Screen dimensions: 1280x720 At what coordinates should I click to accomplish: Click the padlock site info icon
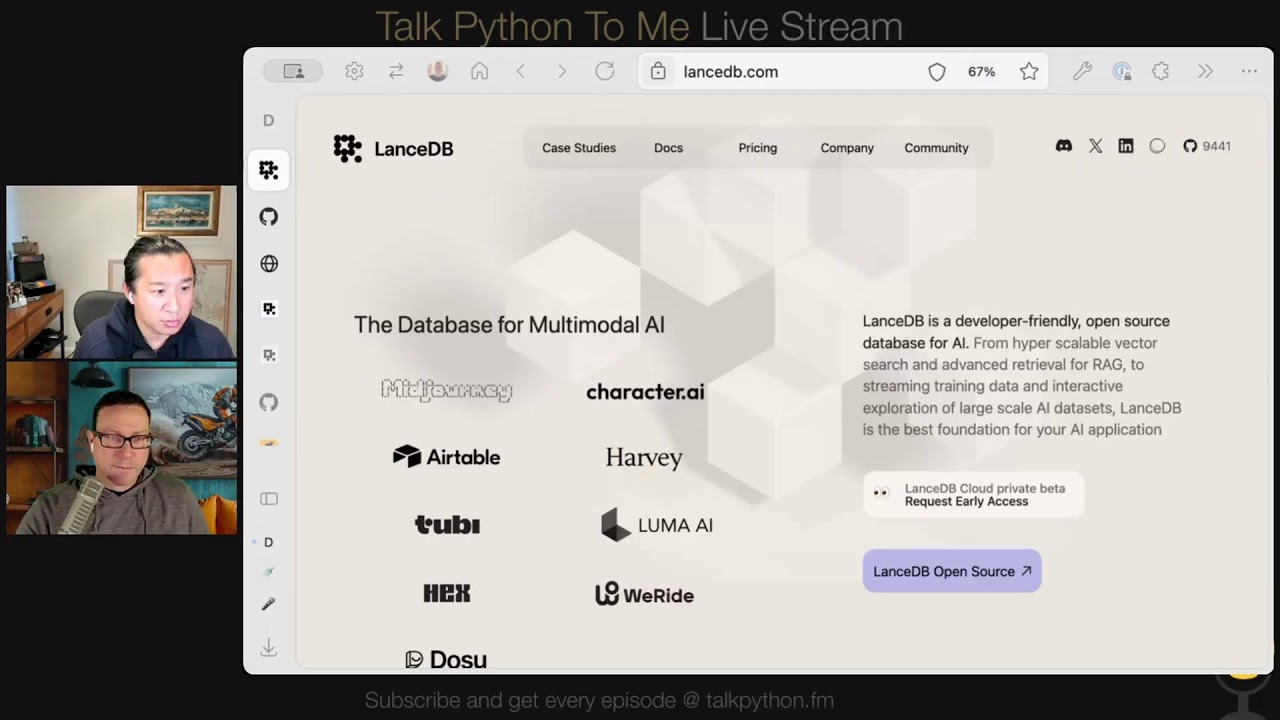(x=657, y=71)
